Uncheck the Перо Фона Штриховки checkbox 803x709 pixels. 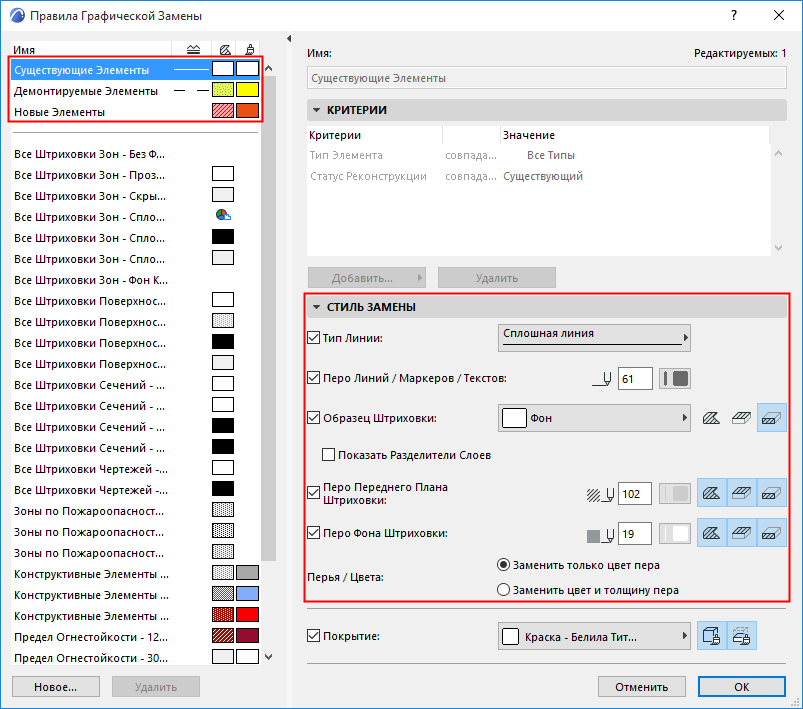pos(313,533)
